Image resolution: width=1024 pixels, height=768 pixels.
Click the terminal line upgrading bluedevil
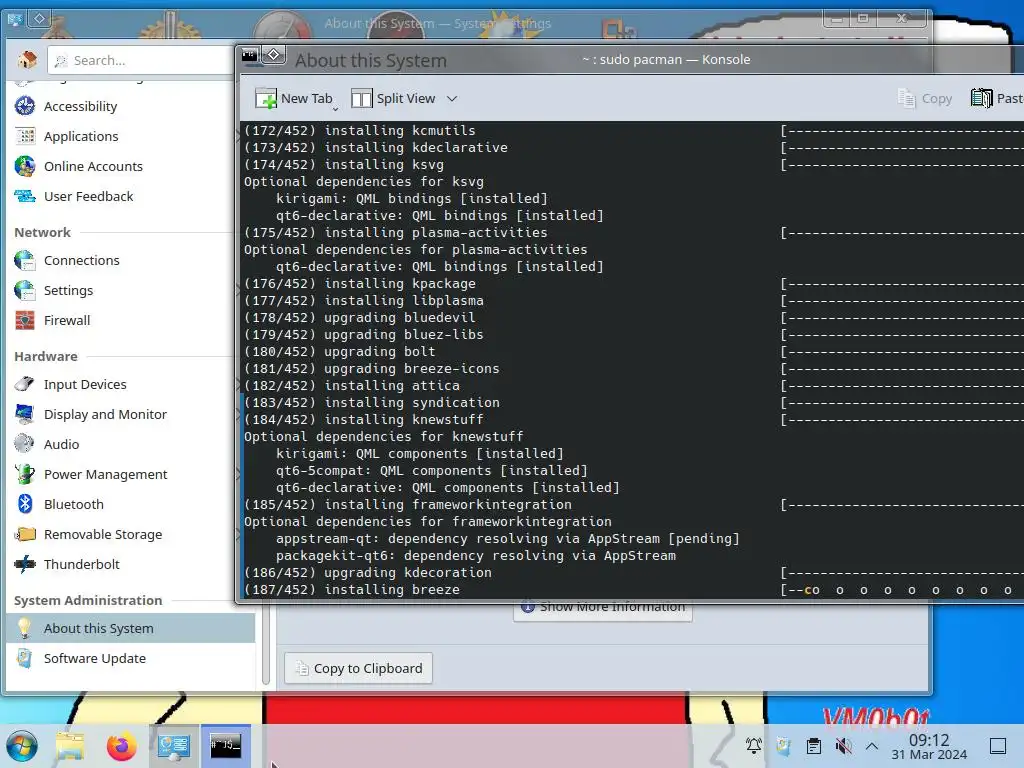pyautogui.click(x=360, y=317)
